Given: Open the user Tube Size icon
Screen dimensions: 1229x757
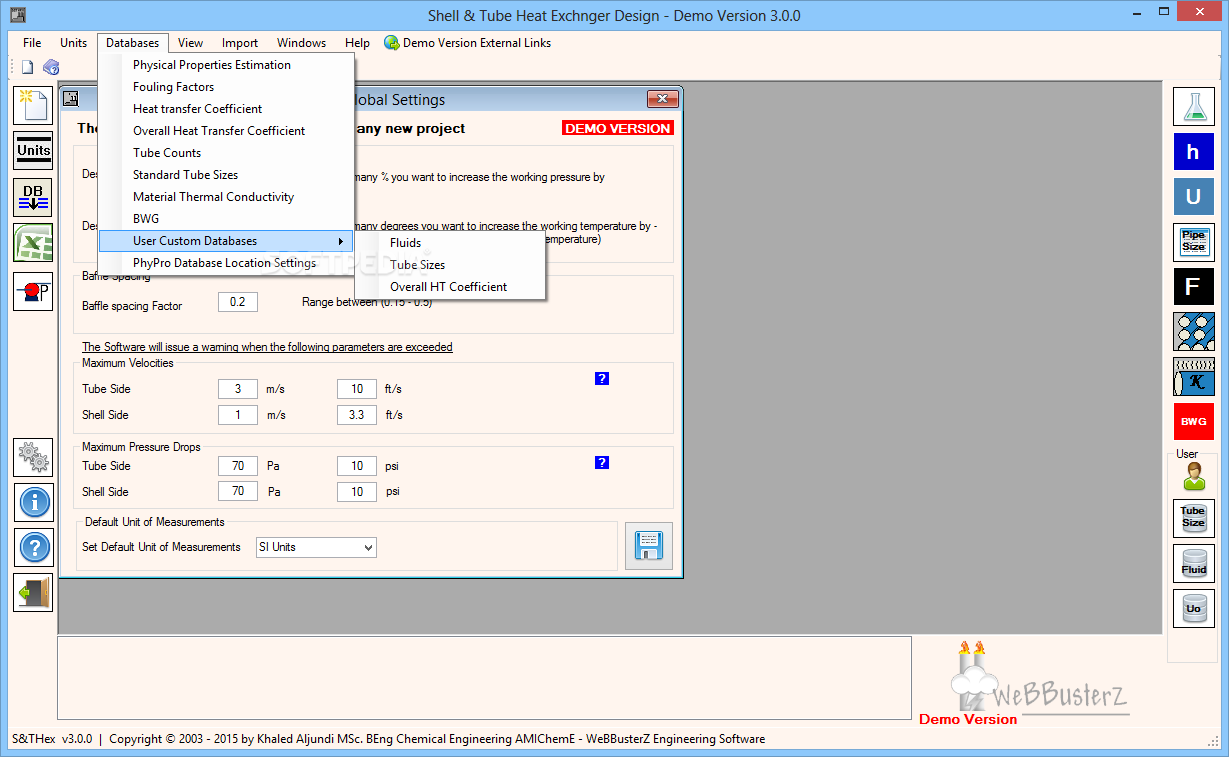Looking at the screenshot, I should tap(1193, 519).
